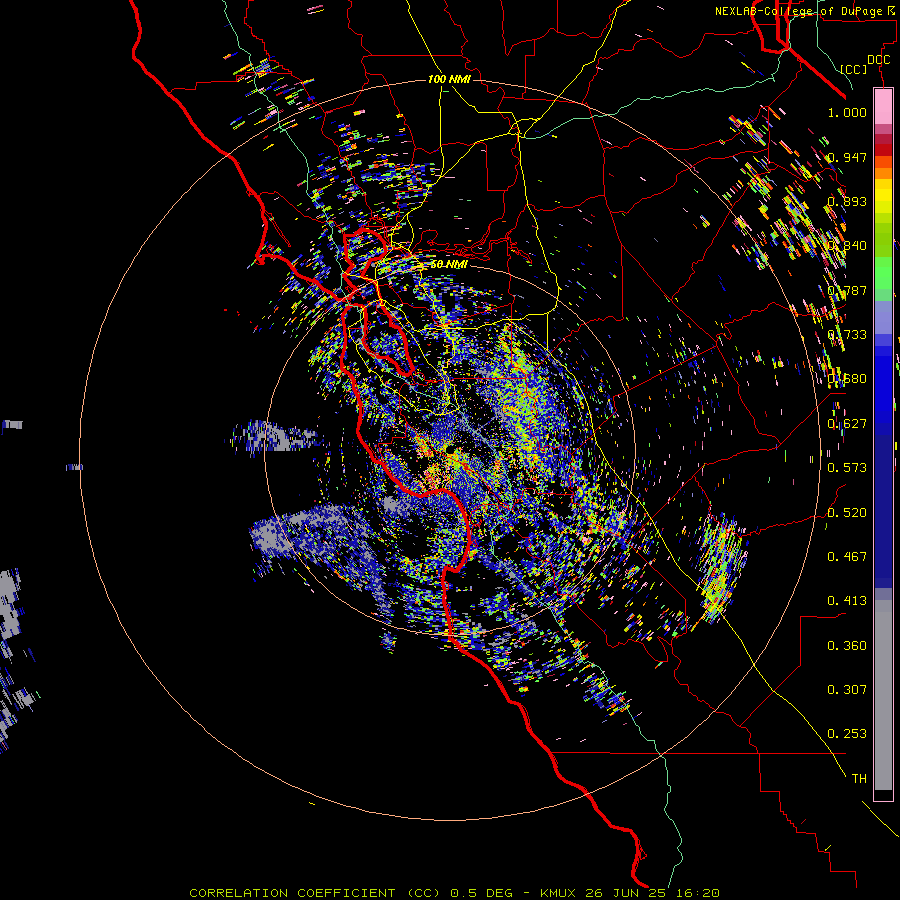Click the 0.307 scale value
The image size is (900, 900).
pyautogui.click(x=847, y=690)
